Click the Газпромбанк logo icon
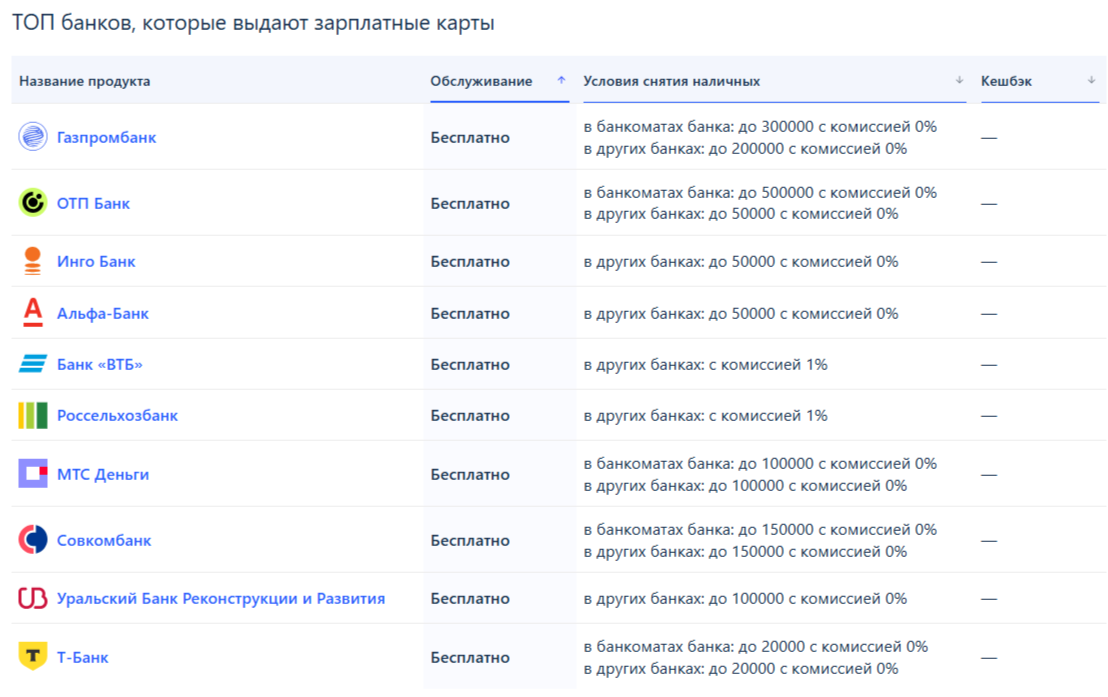 point(33,136)
